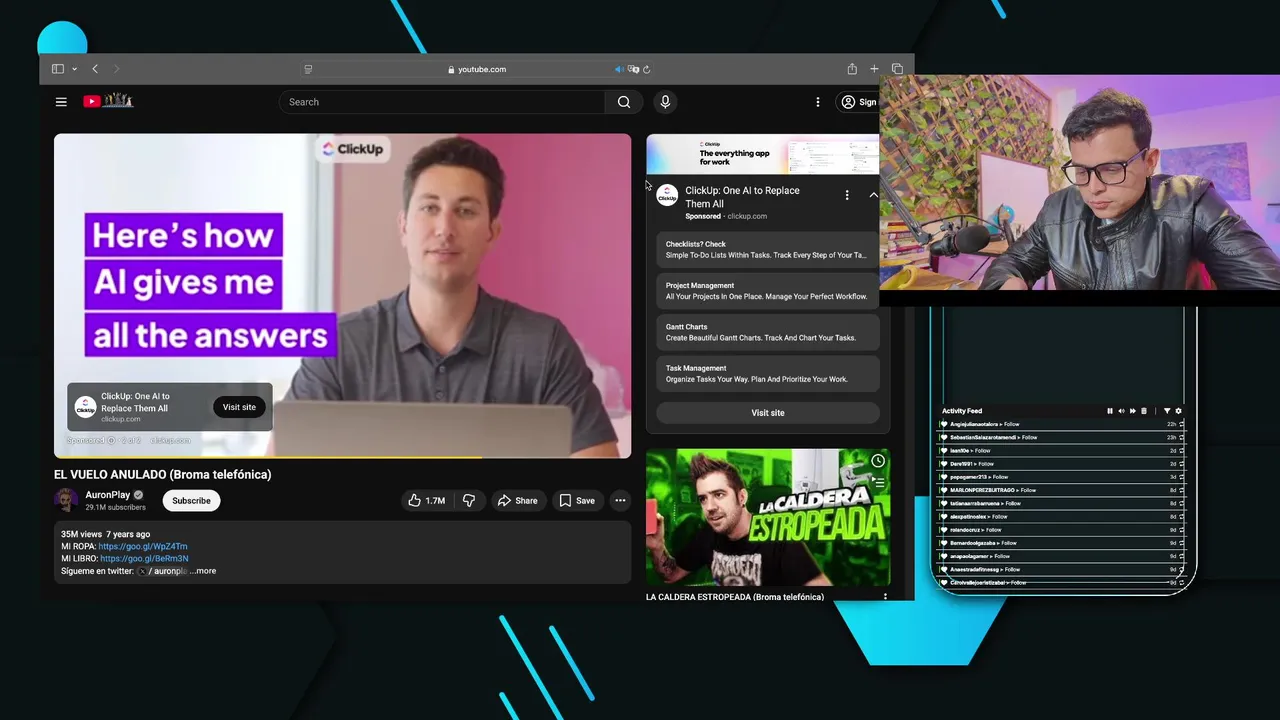Dislike the video

[469, 500]
